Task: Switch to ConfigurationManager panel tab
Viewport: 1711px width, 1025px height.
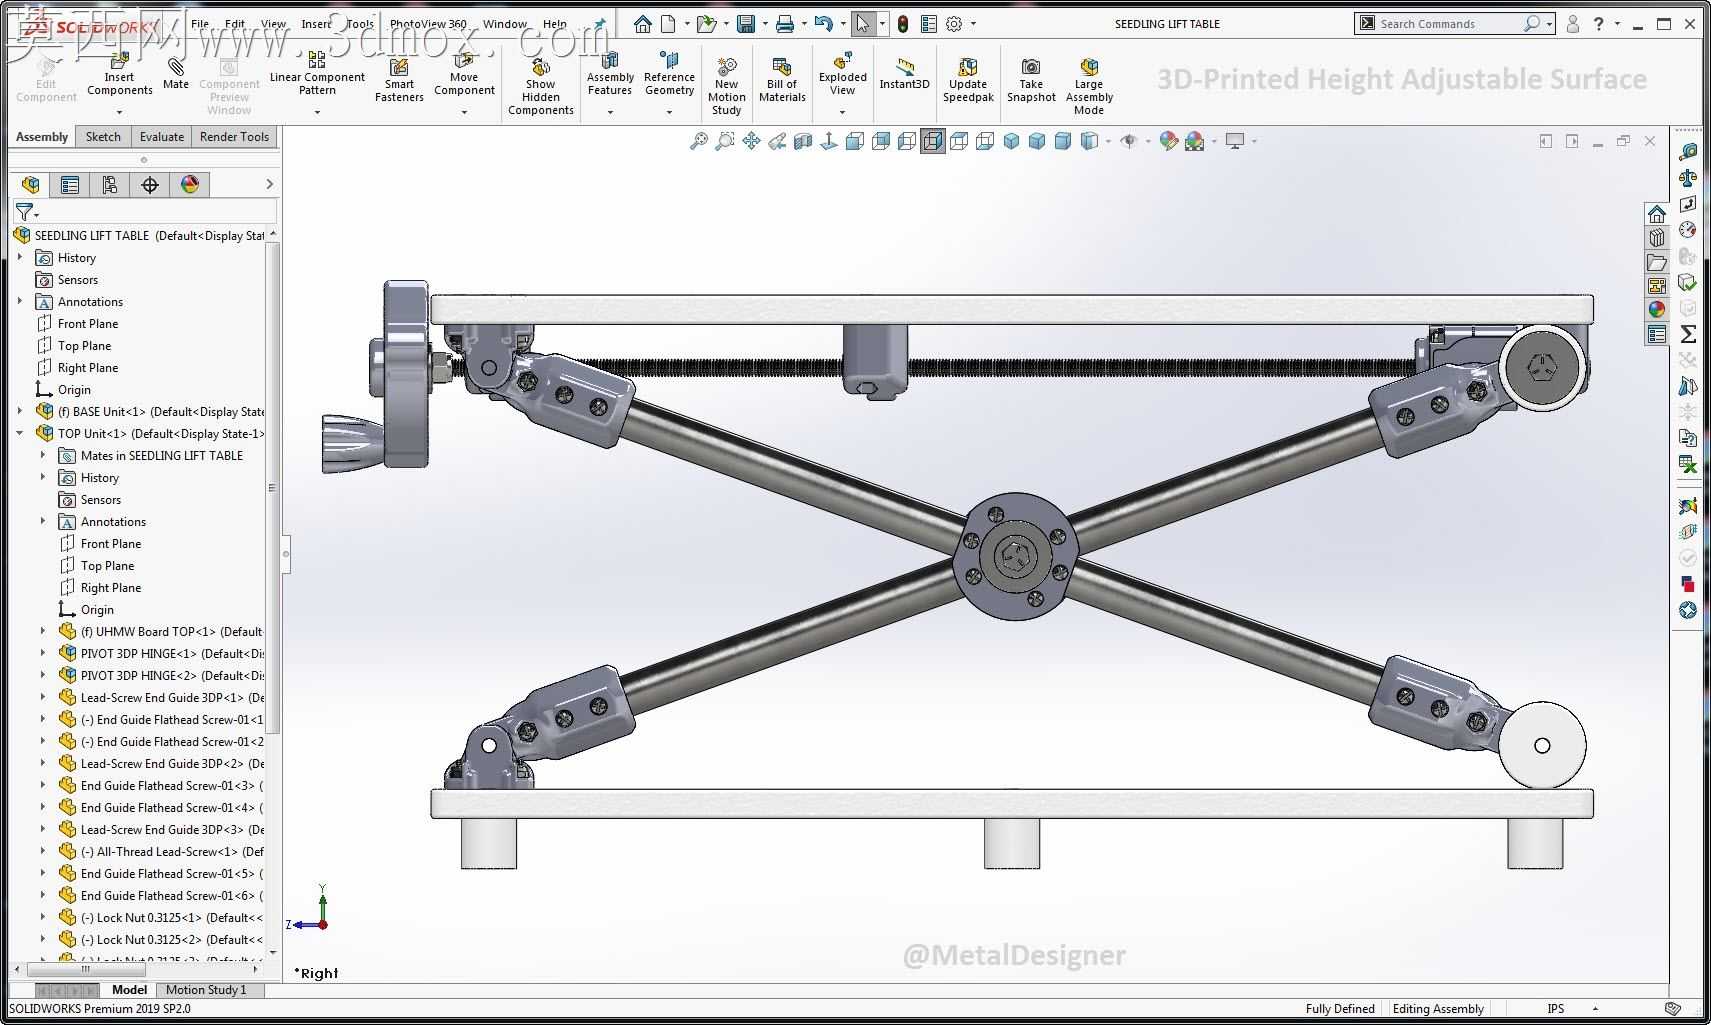Action: pos(110,184)
